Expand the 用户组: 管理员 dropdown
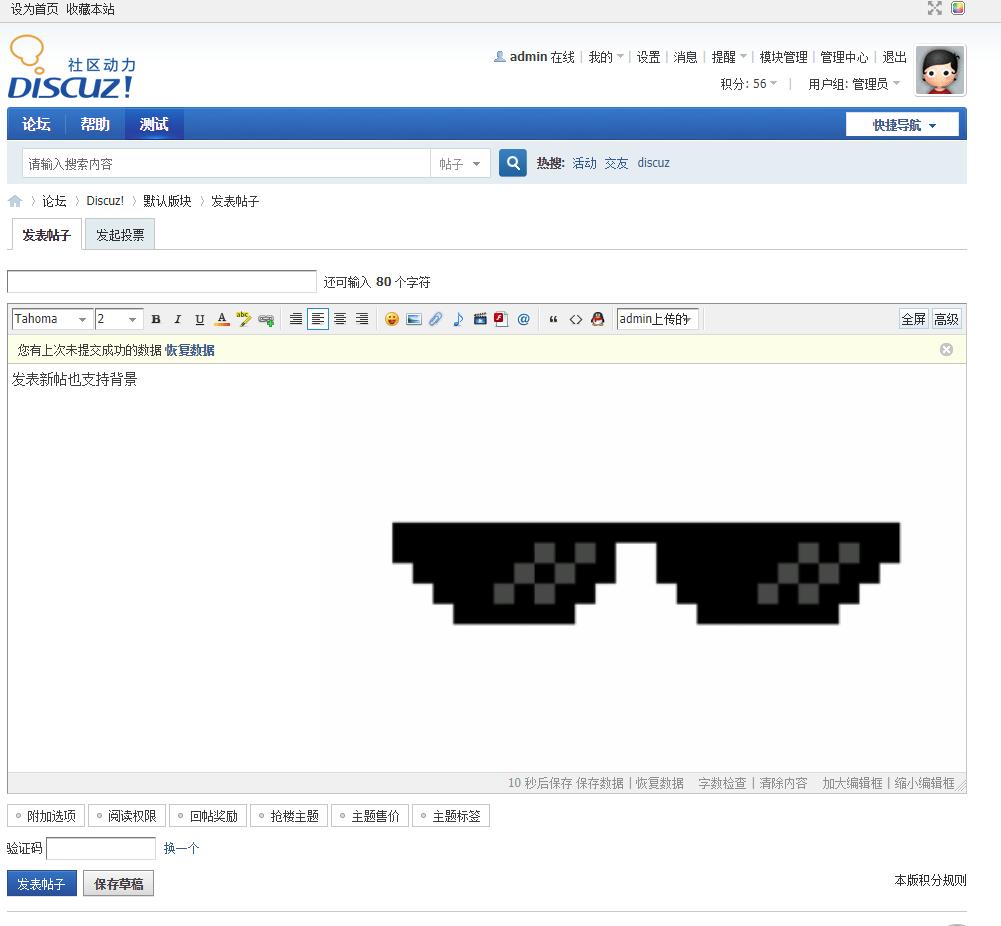 (x=854, y=84)
